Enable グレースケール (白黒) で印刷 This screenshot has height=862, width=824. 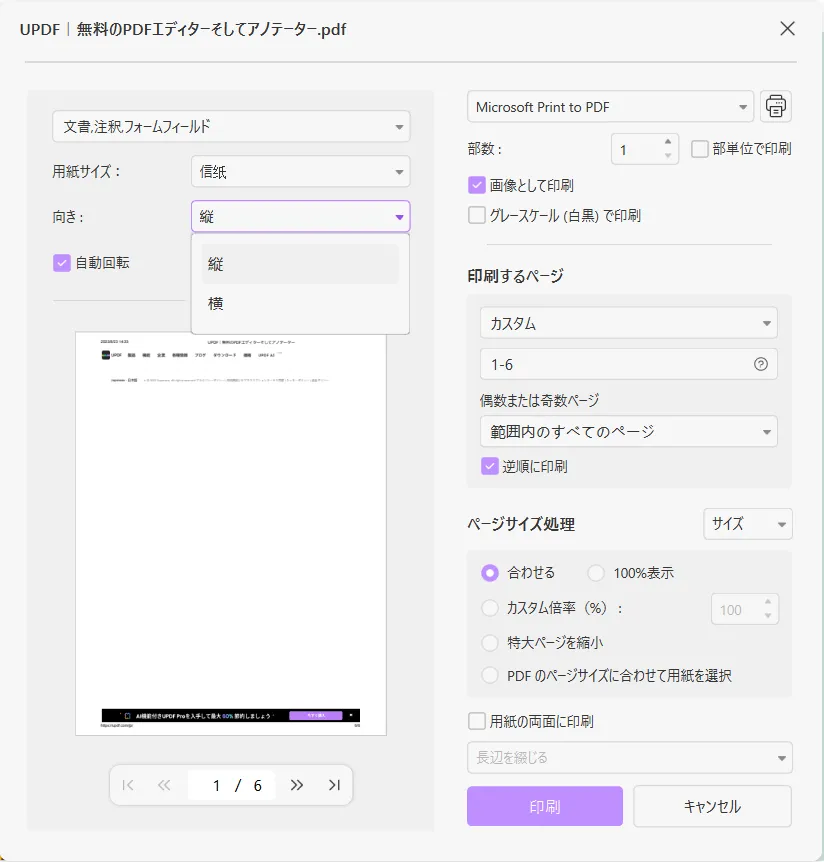point(477,215)
